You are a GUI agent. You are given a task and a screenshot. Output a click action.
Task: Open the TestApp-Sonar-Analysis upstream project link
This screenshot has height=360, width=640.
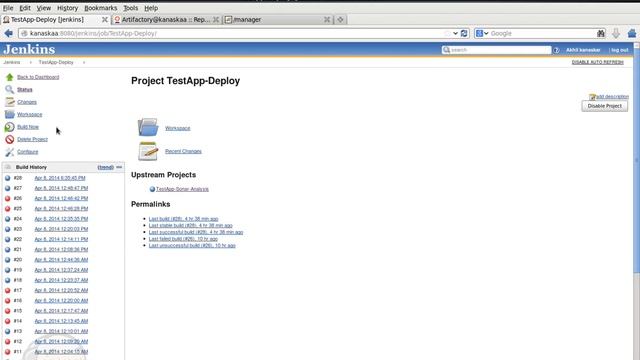coord(182,189)
